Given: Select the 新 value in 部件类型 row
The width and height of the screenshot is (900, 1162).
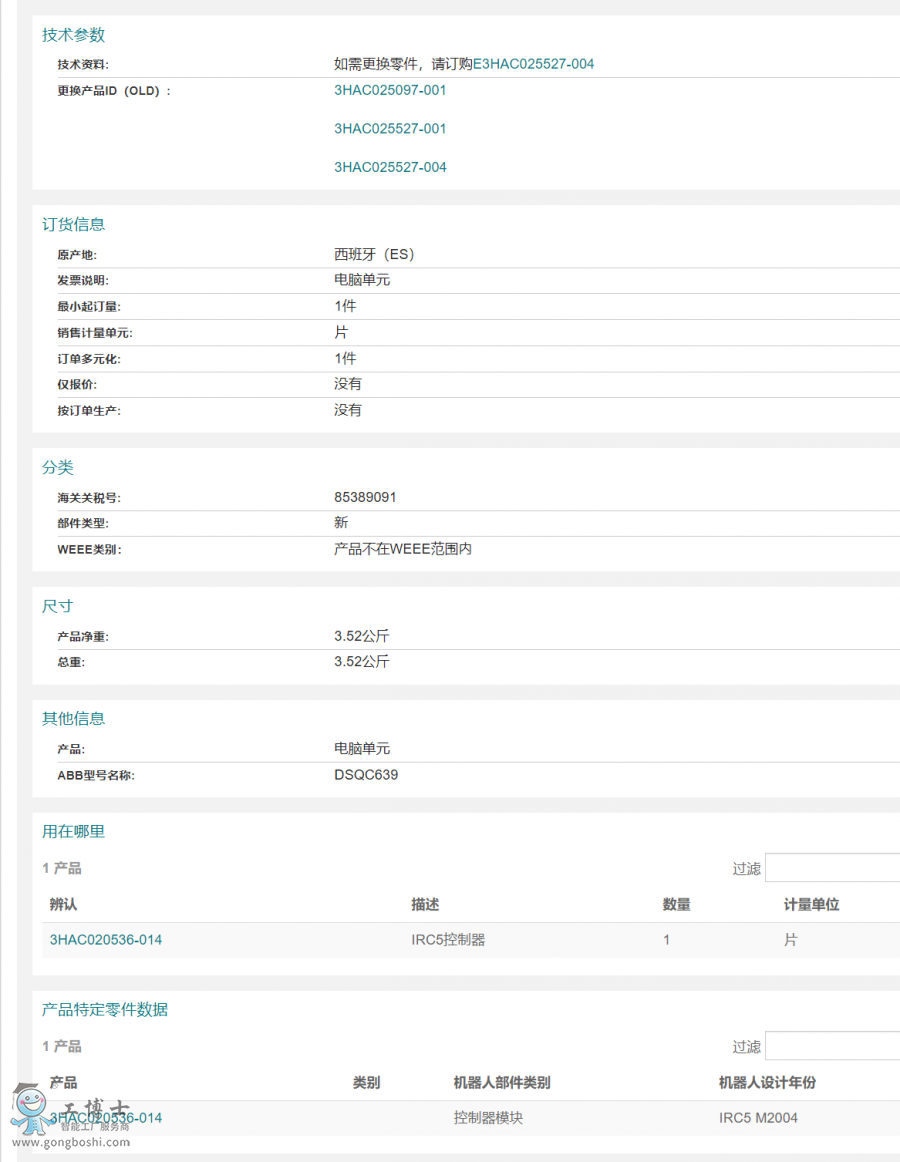Looking at the screenshot, I should coord(341,522).
